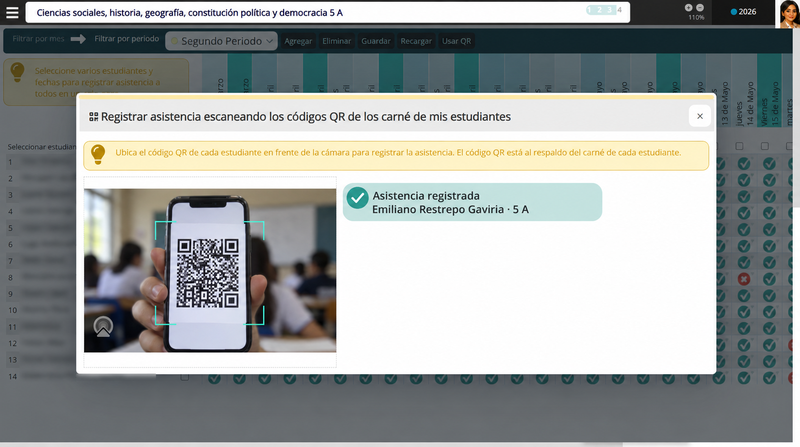Viewport: 800px width, 447px height.
Task: Toggle row 1 attendance for jueves 14 de Mayo
Action: coord(744,164)
